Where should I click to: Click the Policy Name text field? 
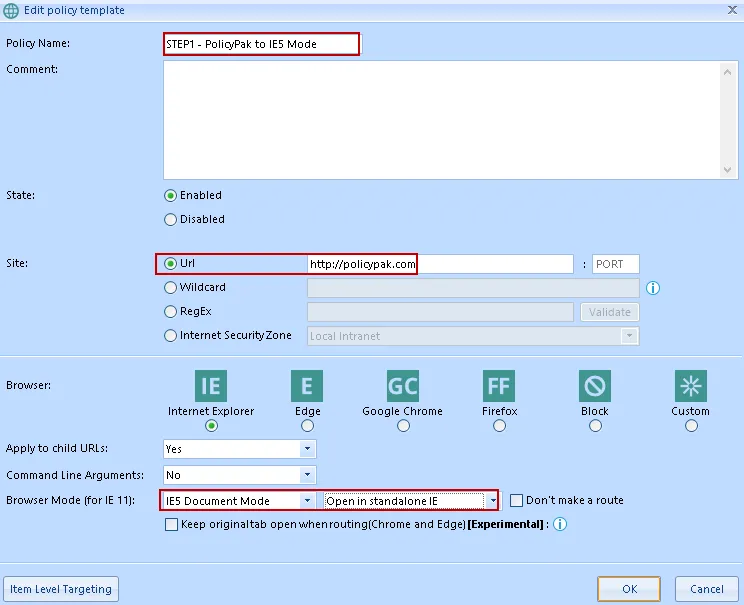[x=261, y=44]
